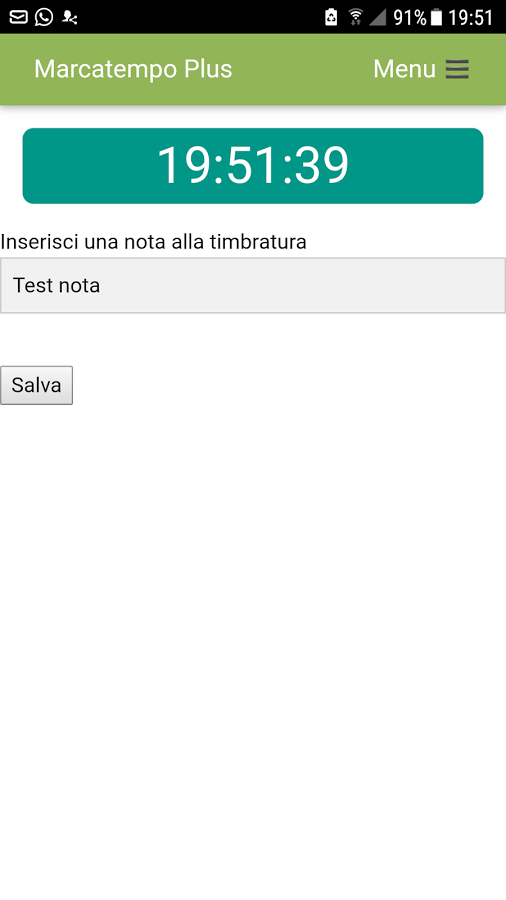Tap the mail notification icon in status bar

[18, 17]
